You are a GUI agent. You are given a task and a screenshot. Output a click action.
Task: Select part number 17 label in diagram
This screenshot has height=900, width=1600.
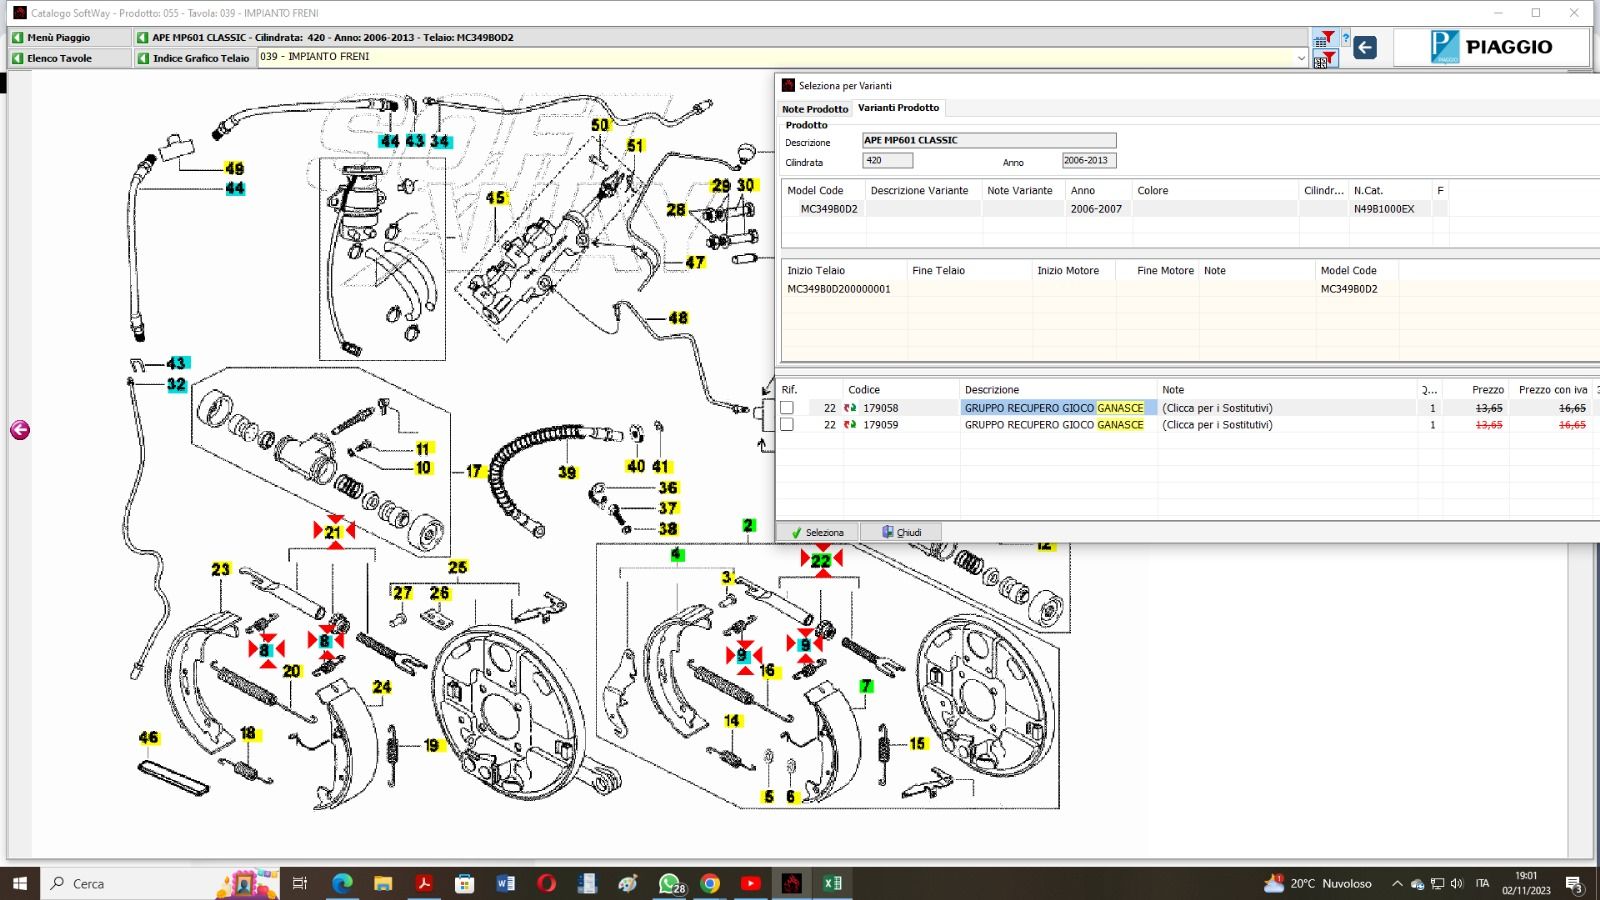click(x=474, y=471)
